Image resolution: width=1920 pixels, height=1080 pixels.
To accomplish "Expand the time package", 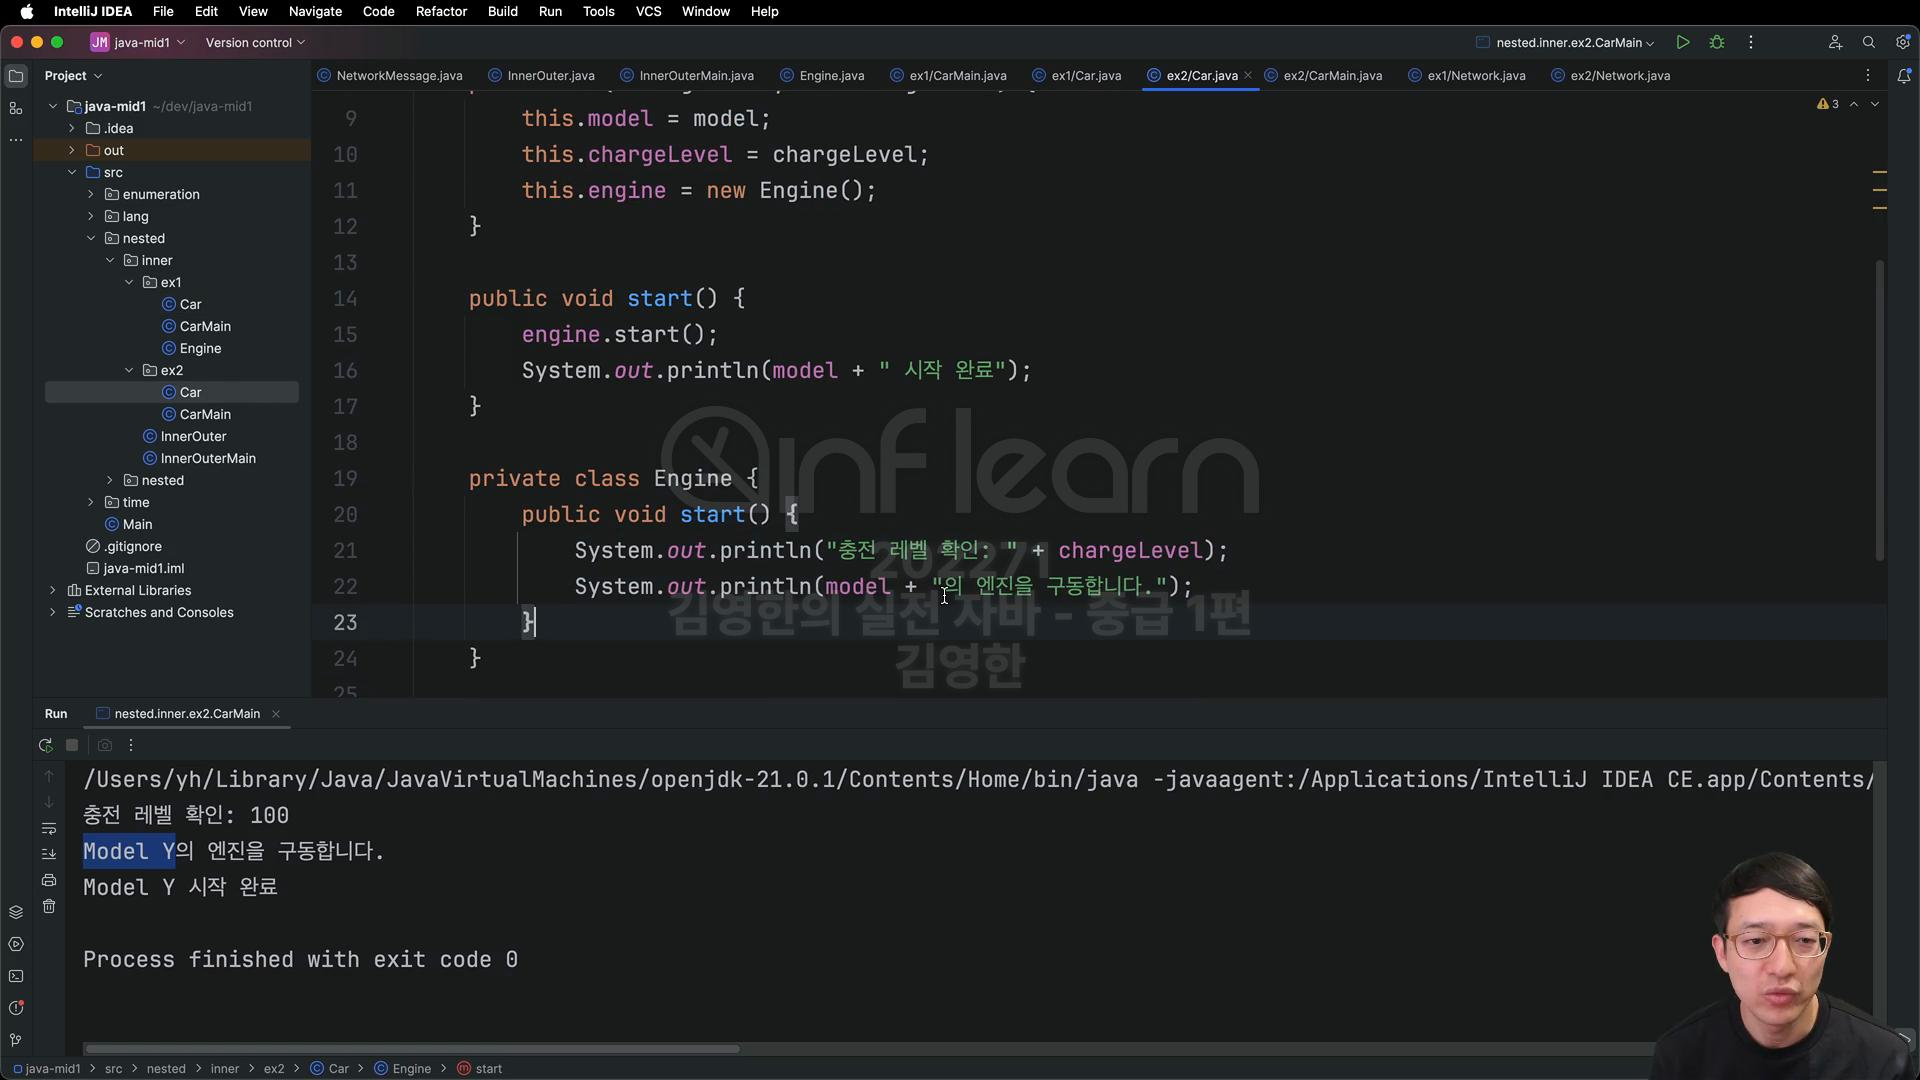I will pos(91,502).
